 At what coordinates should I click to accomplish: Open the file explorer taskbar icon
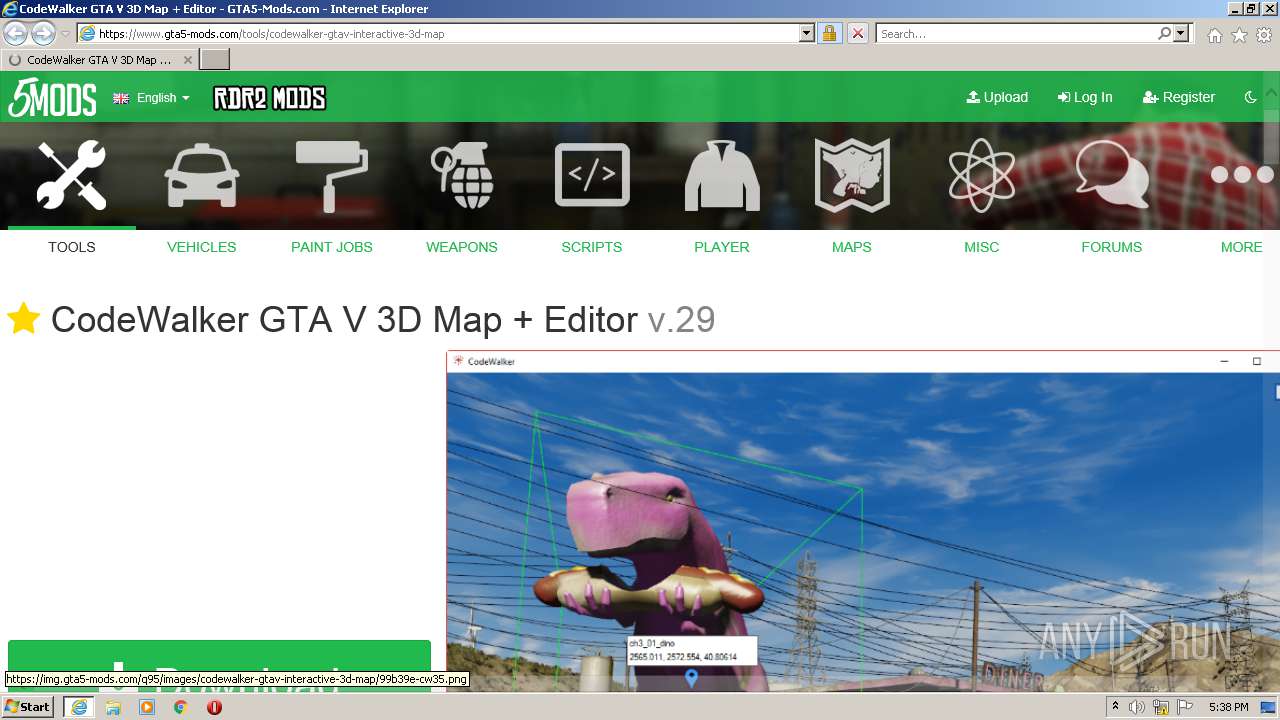click(x=113, y=707)
